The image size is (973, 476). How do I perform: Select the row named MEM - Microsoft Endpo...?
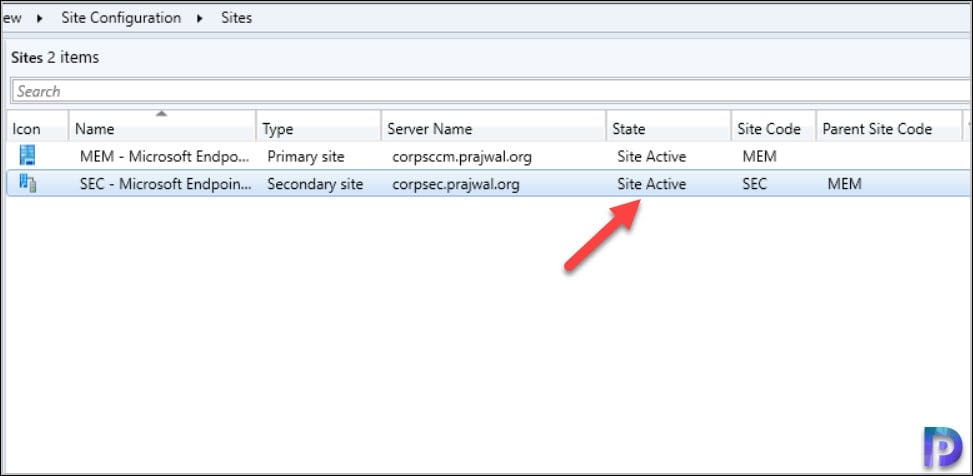pyautogui.click(x=486, y=156)
